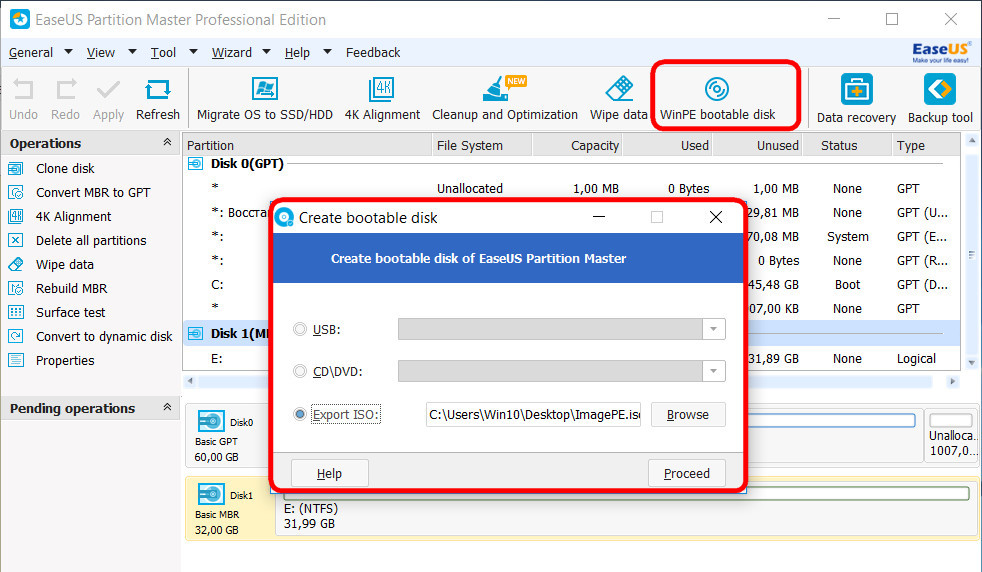
Task: Click the Undo toolbar icon
Action: click(x=24, y=89)
